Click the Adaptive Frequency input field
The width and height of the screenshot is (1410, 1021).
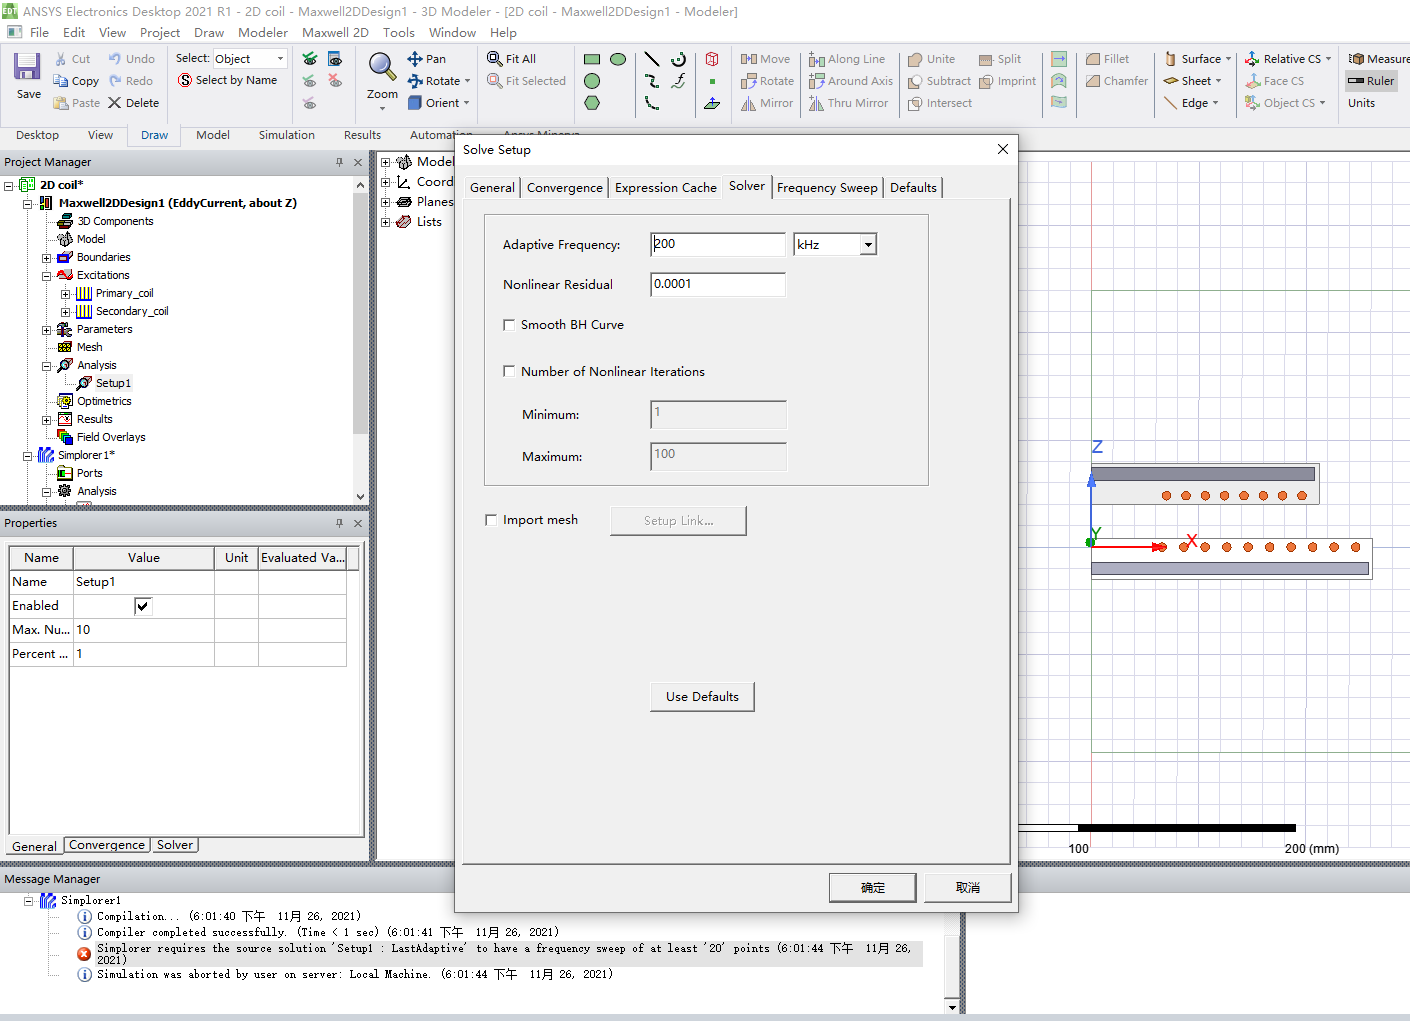coord(717,245)
